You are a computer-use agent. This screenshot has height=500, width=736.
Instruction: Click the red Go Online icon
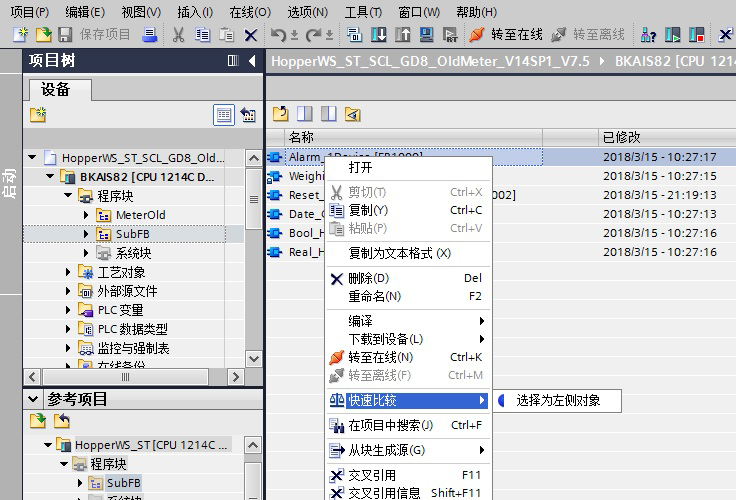coord(477,35)
